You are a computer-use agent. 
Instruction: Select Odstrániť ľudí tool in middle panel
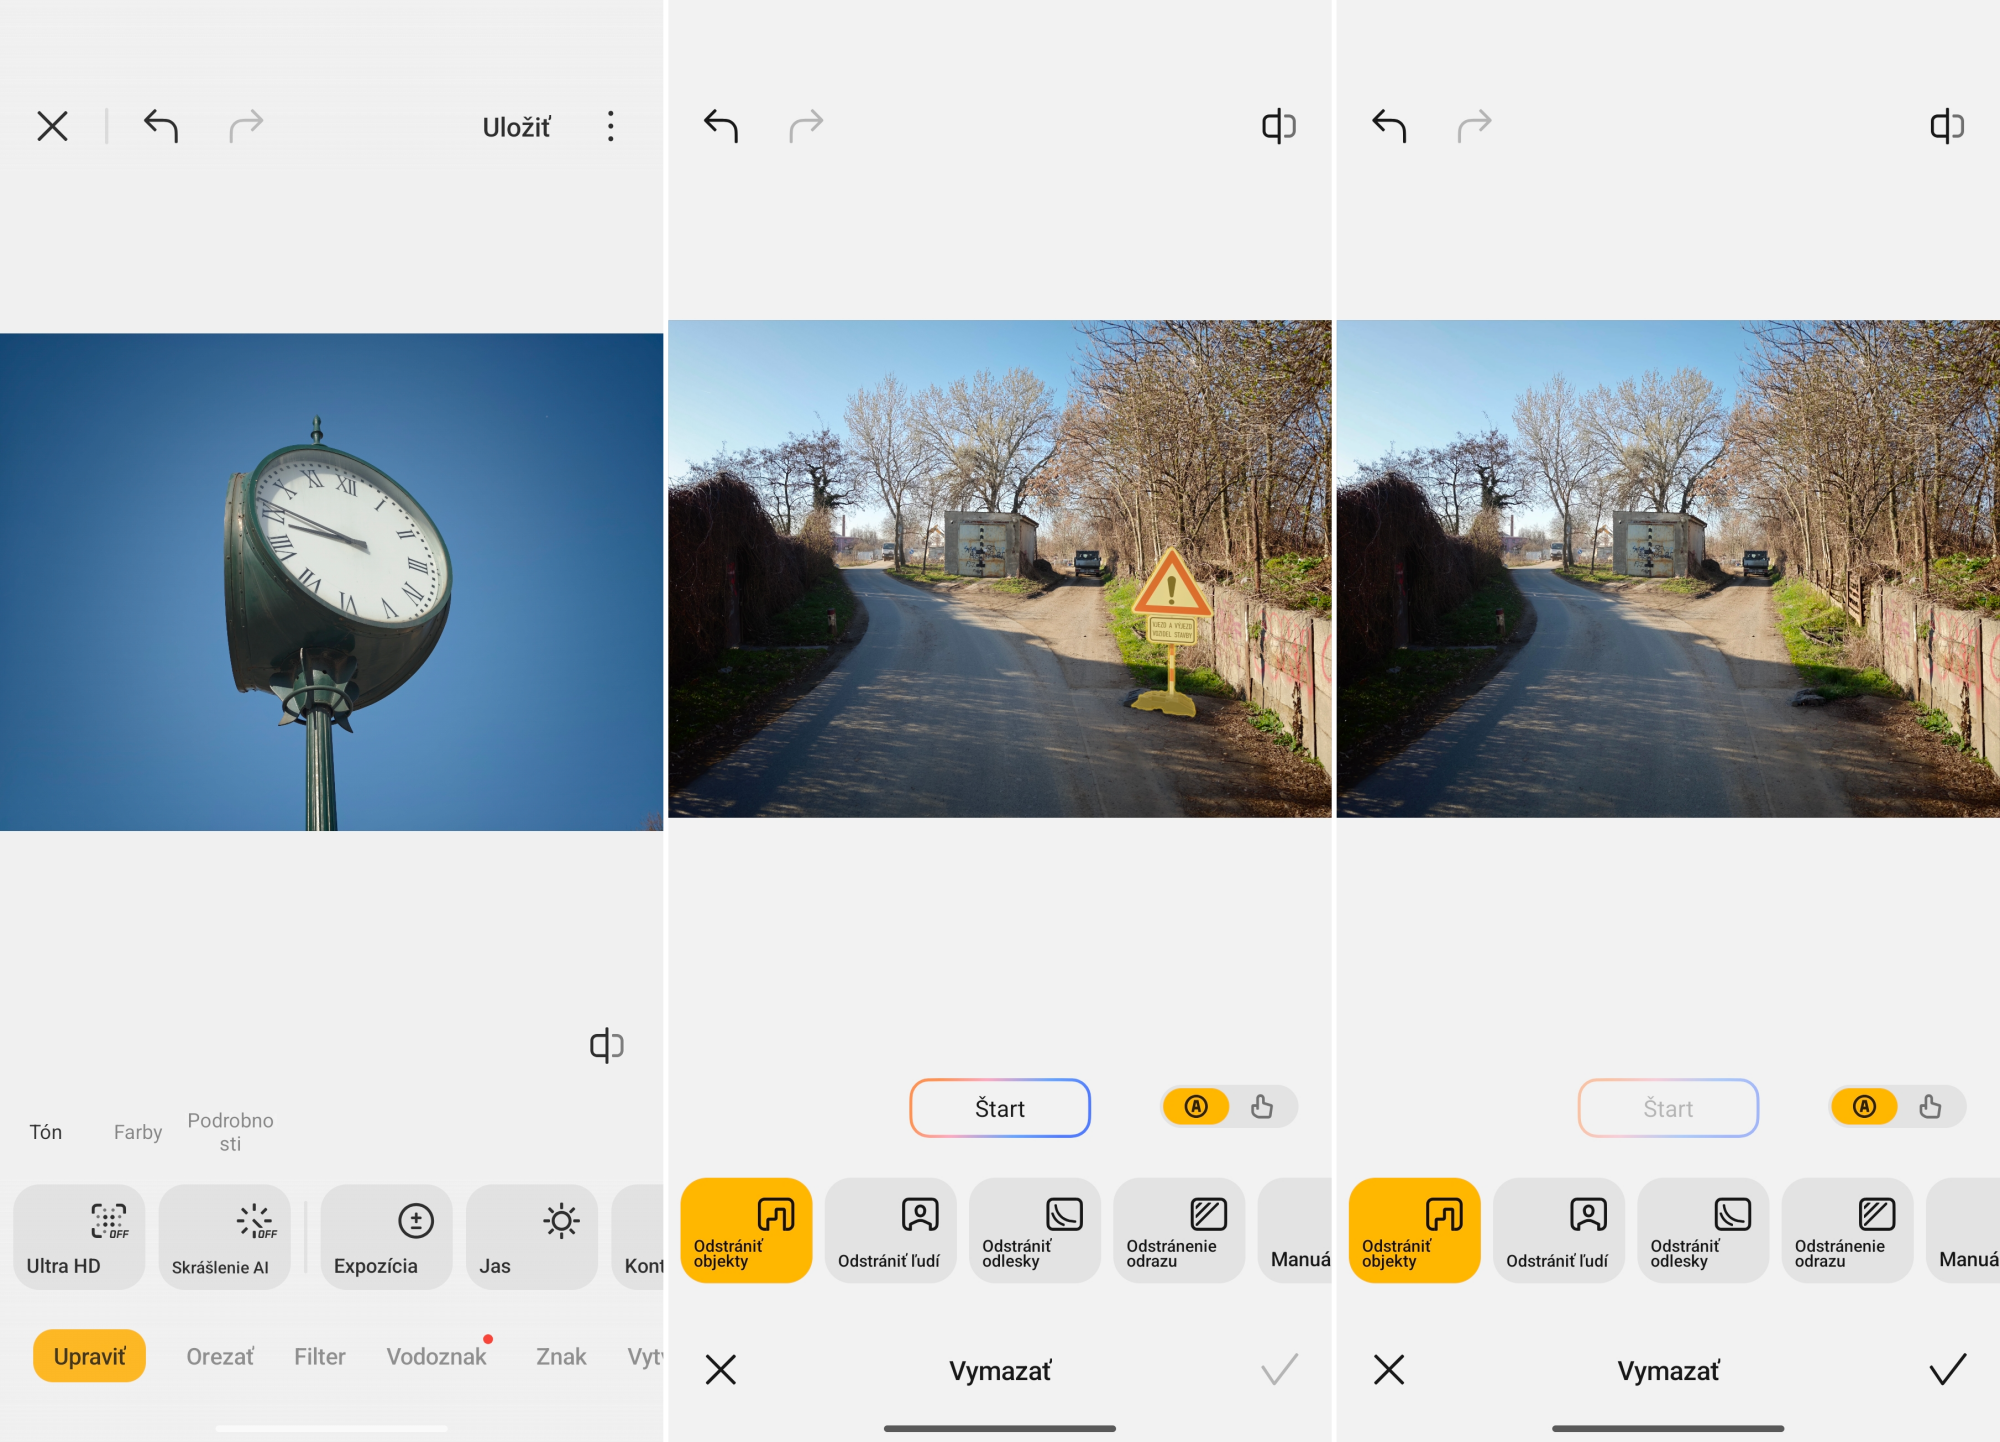pos(890,1231)
